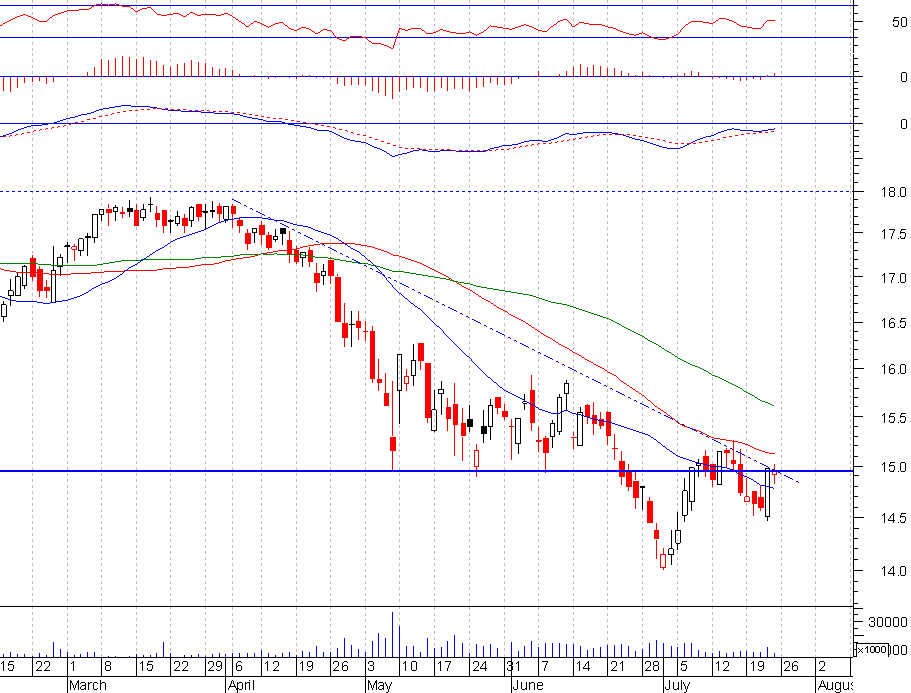Click the 17.0 price axis label

(x=894, y=279)
